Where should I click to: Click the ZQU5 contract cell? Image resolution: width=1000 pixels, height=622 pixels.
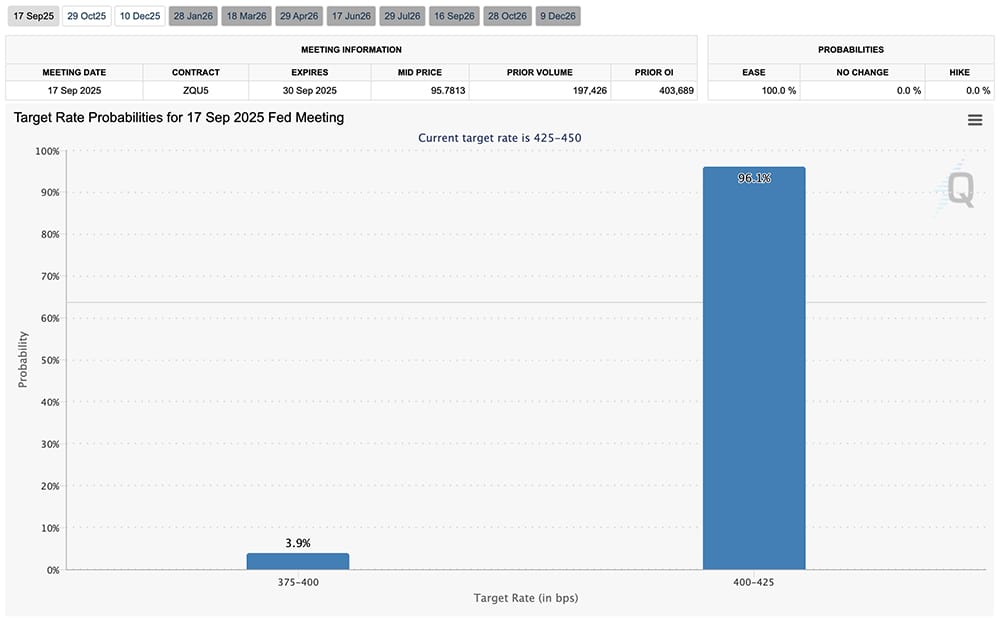(195, 90)
